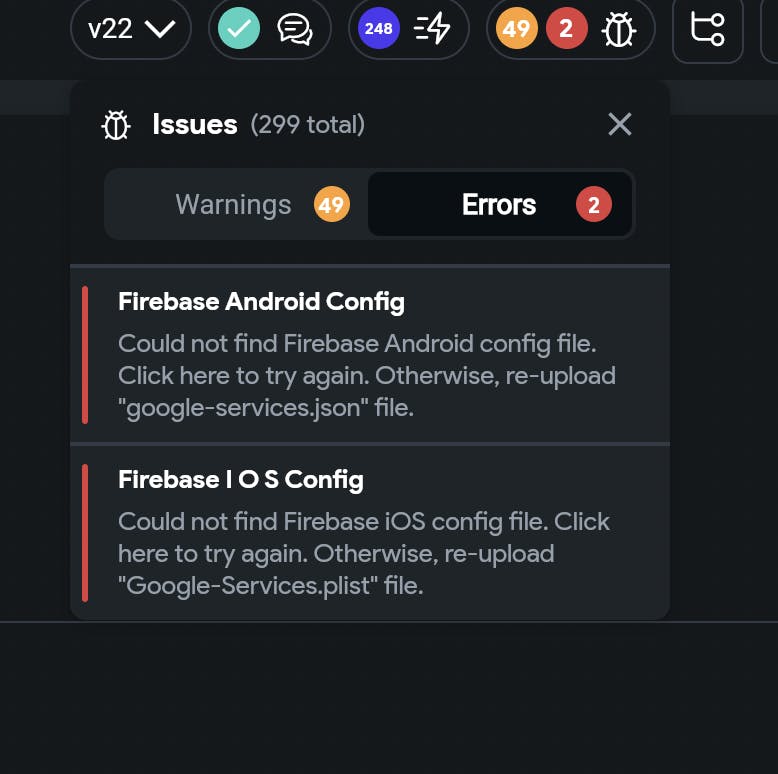Open the branching icon in top toolbar
This screenshot has width=778, height=774.
click(x=708, y=29)
